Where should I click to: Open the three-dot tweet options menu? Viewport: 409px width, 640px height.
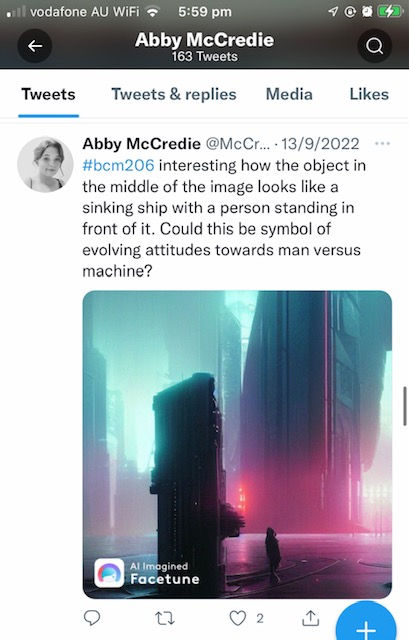click(x=382, y=144)
